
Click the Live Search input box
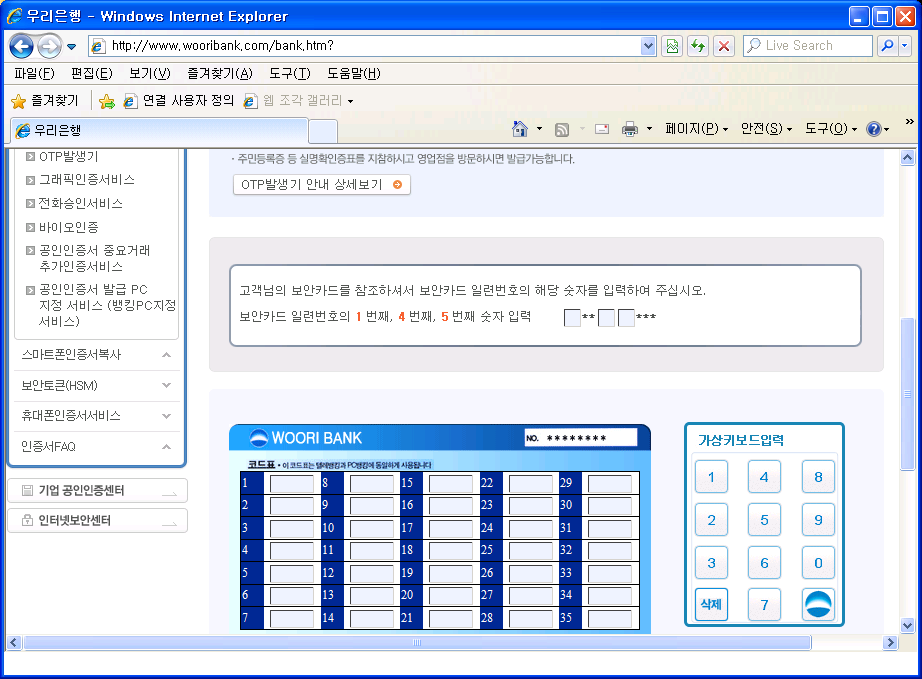click(x=808, y=46)
